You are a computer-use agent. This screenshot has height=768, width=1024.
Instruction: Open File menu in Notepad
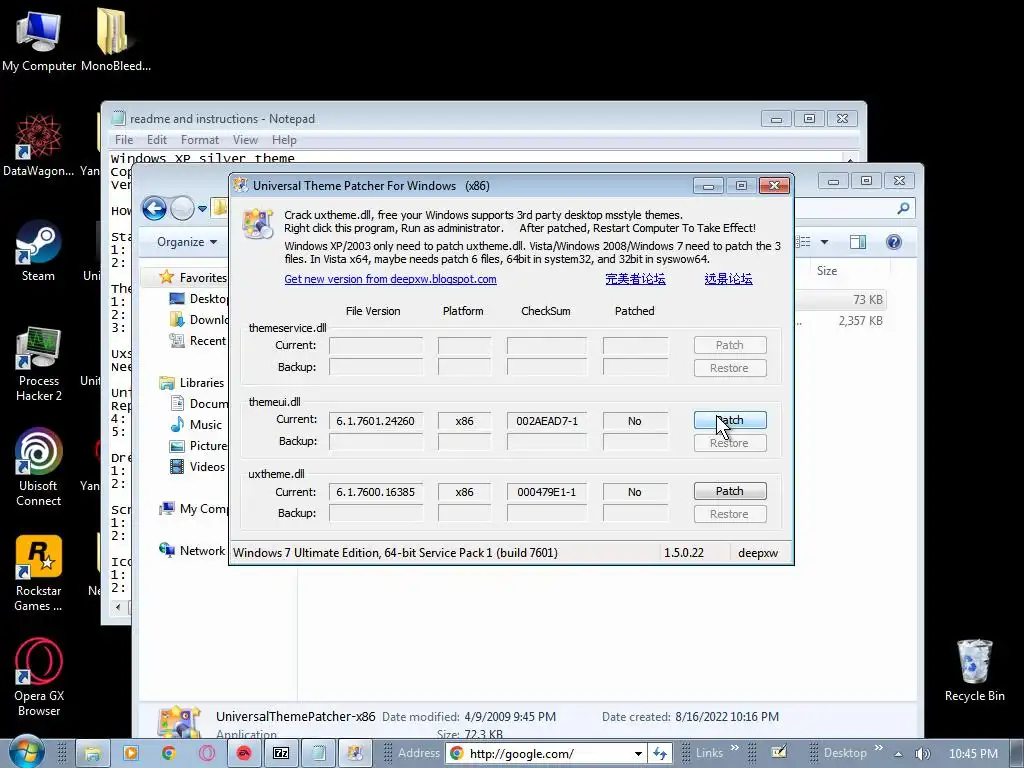(x=123, y=140)
